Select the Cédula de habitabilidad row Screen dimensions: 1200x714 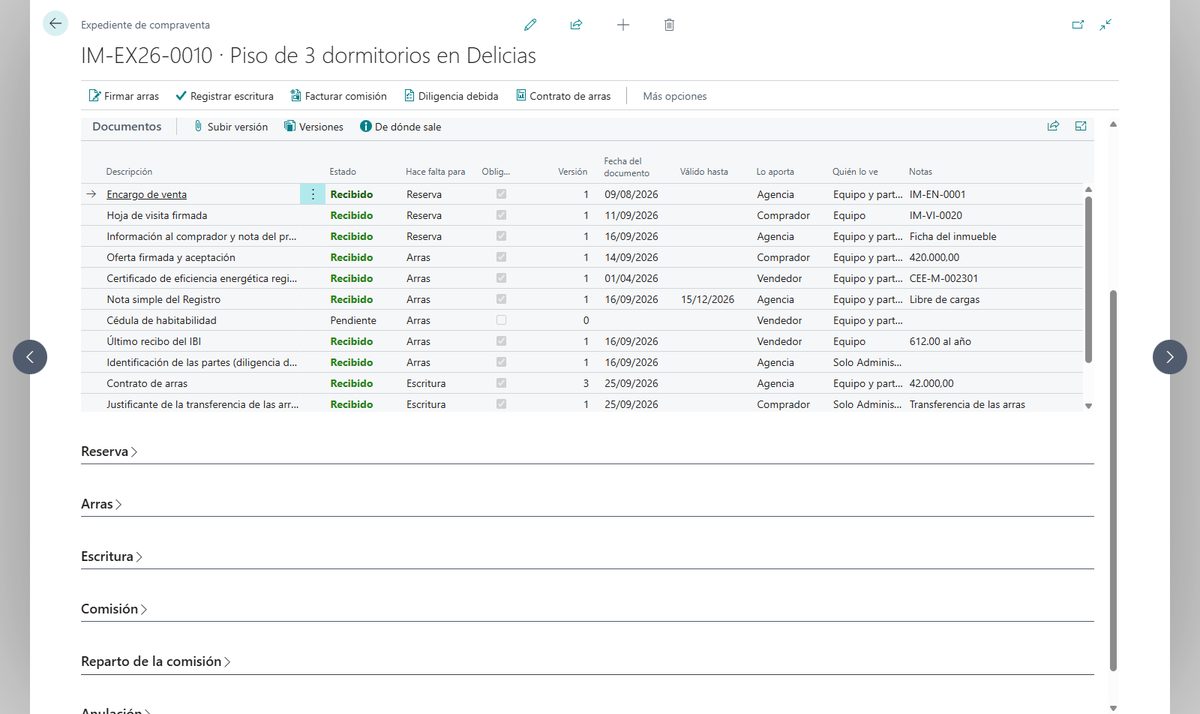click(x=582, y=320)
